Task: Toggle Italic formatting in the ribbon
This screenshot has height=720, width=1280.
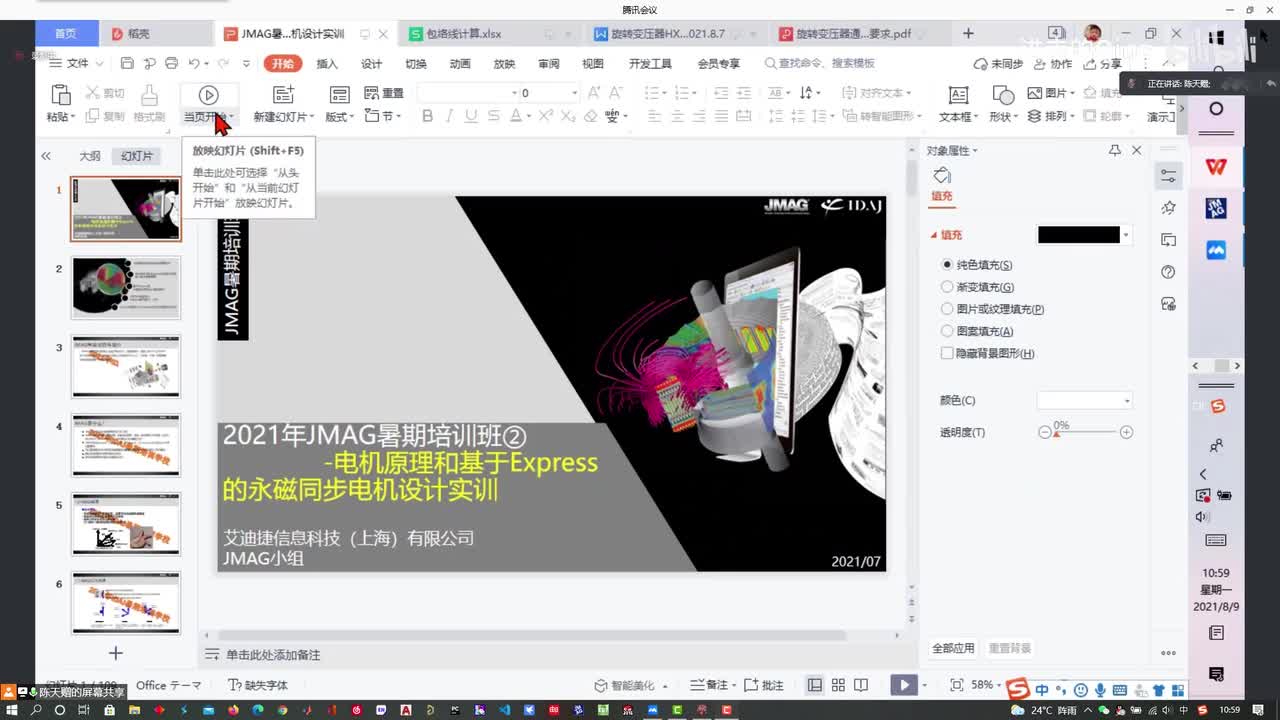Action: click(x=449, y=116)
